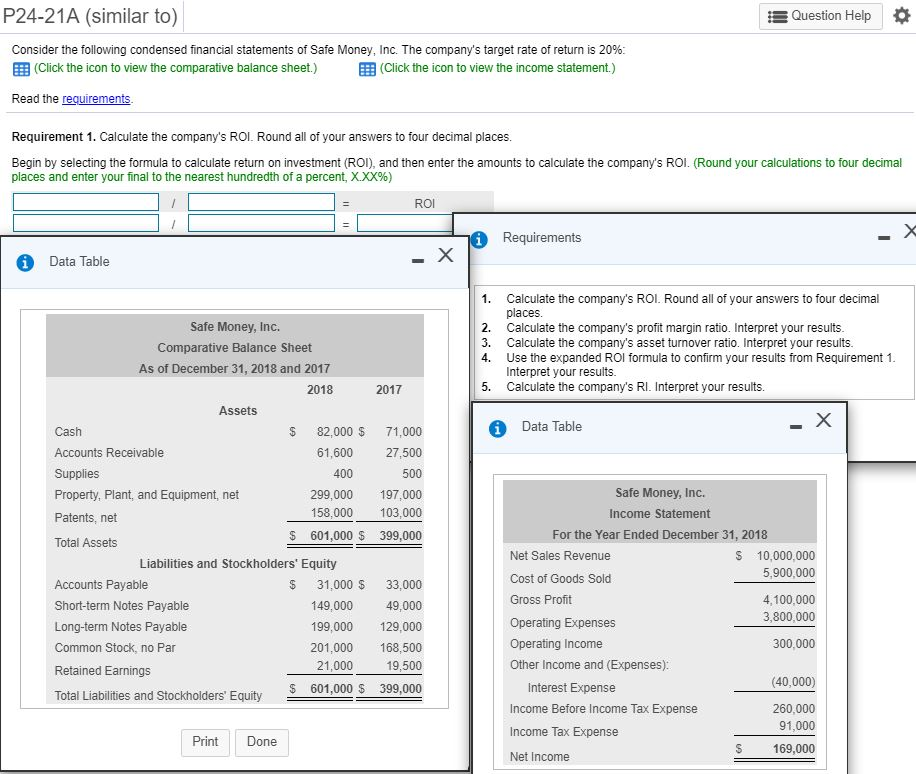Click the Accounts Payable 2018 value 31,000
This screenshot has height=774, width=916.
335,585
